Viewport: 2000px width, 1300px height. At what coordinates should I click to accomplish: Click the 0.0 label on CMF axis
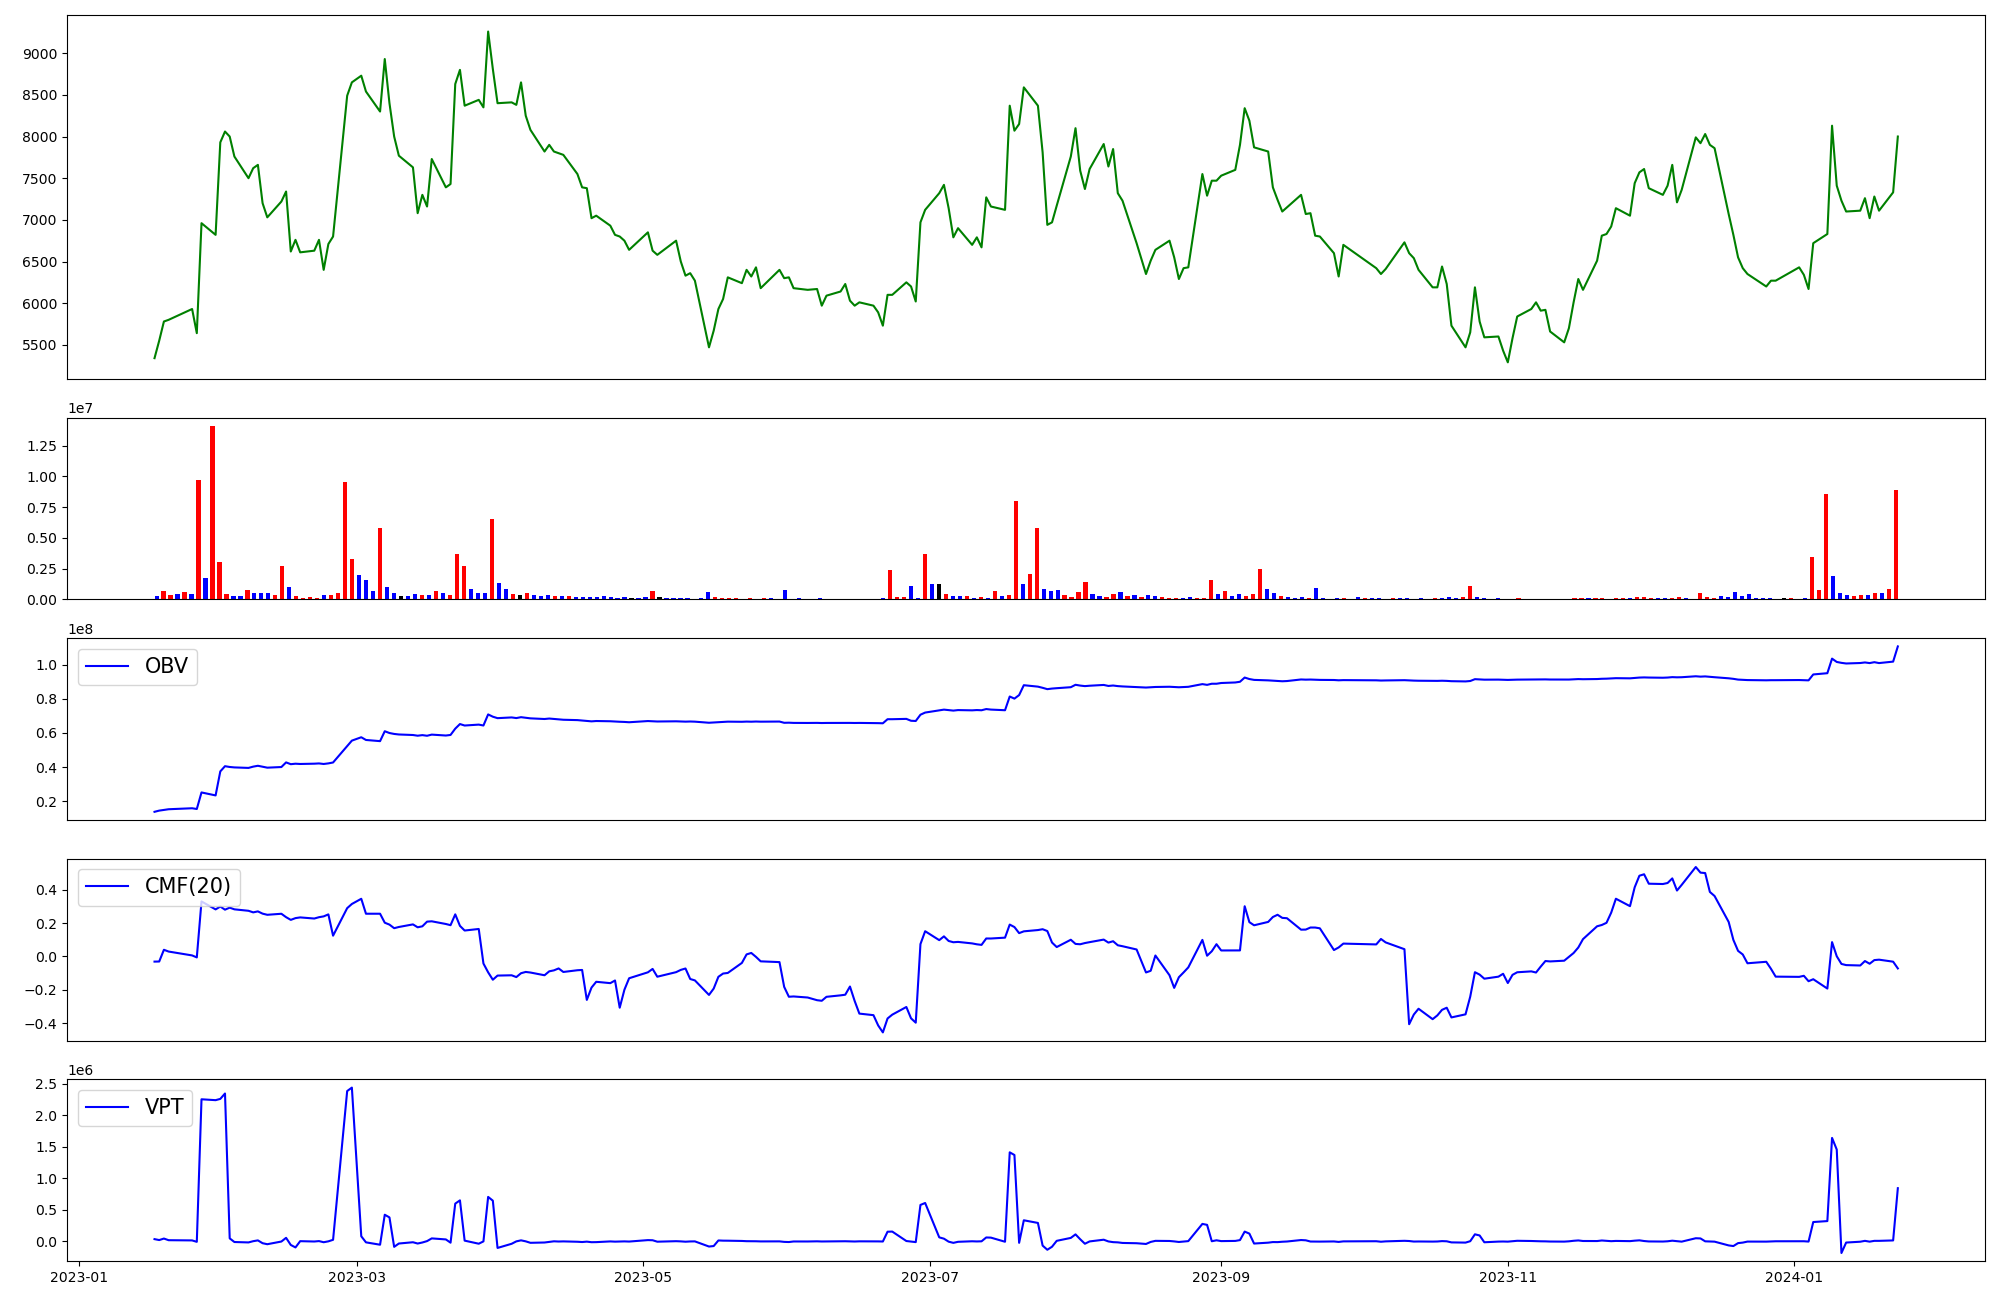point(46,957)
